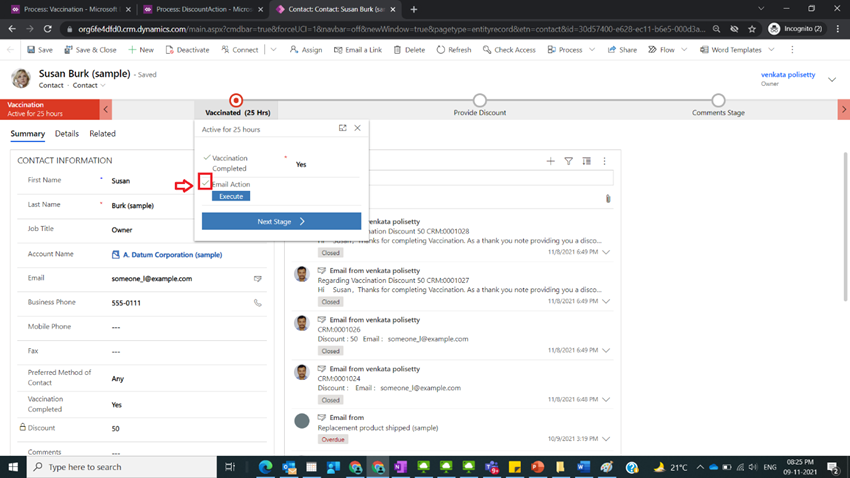The width and height of the screenshot is (850, 478).
Task: Open Check Access
Action: coord(509,50)
